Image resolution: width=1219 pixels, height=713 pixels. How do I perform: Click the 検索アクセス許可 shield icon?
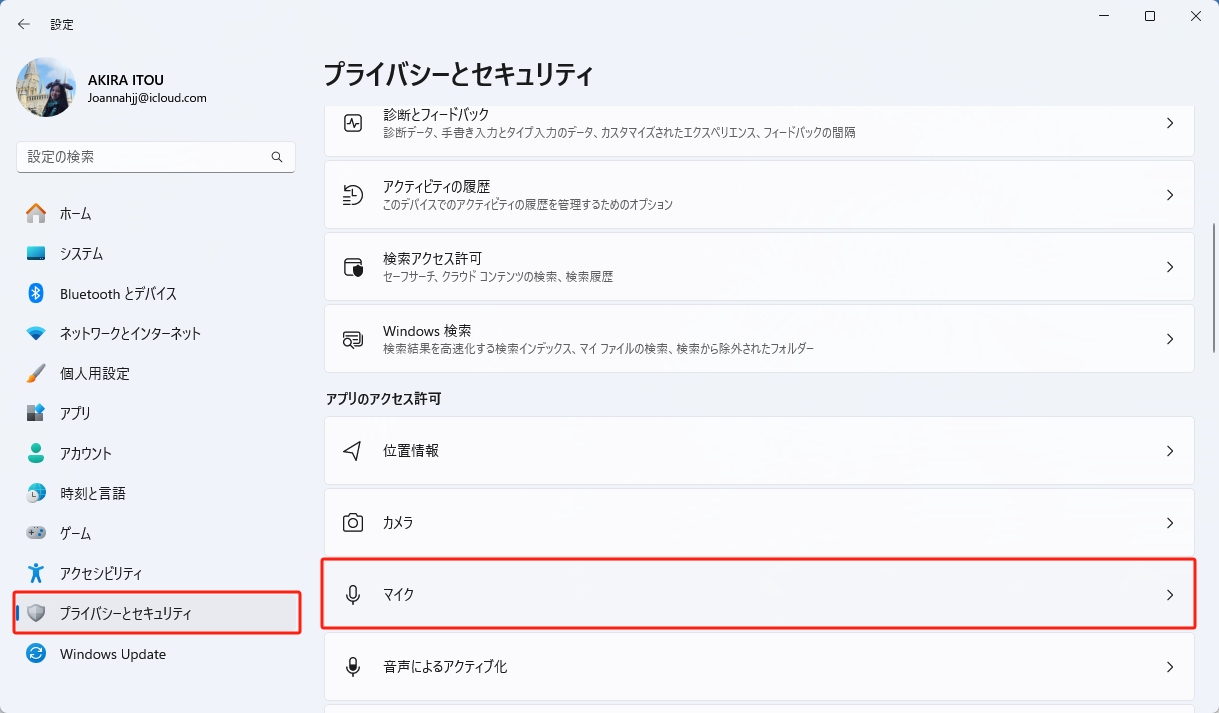pos(352,266)
